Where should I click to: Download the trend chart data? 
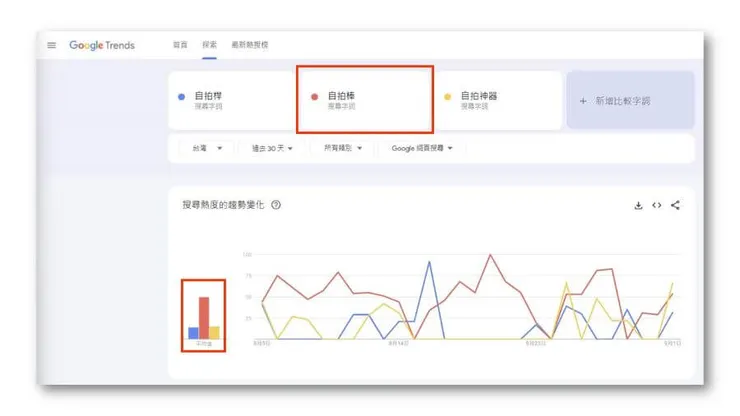coord(639,205)
